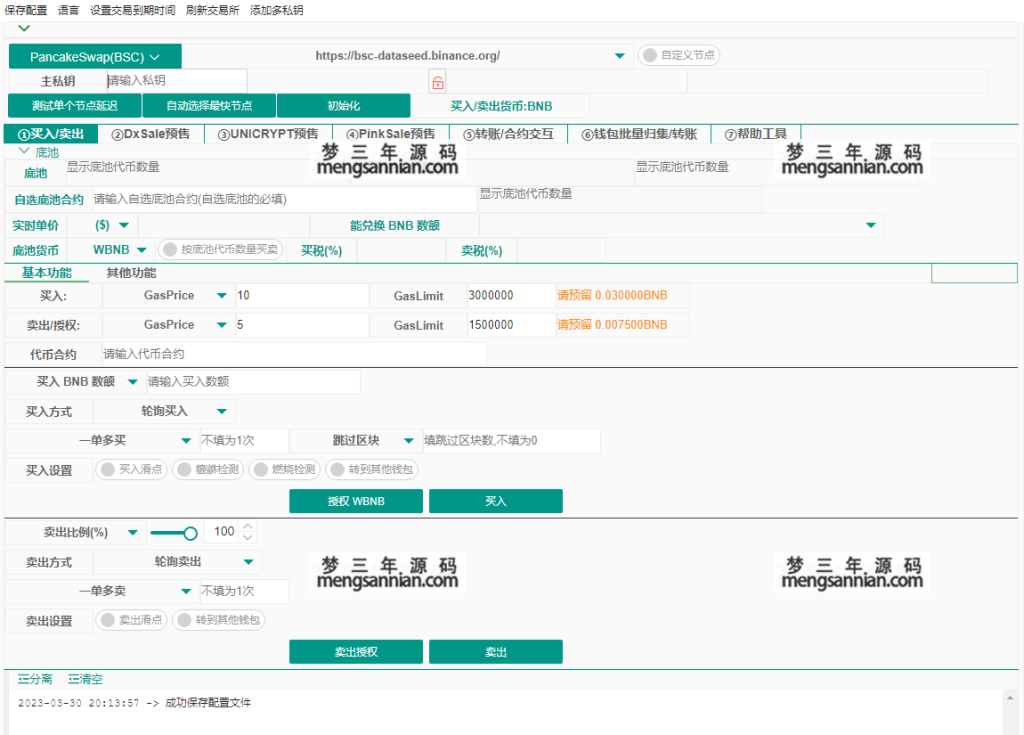Click the log panel scrollbar up arrow
This screenshot has width=1024, height=735.
[1010, 698]
